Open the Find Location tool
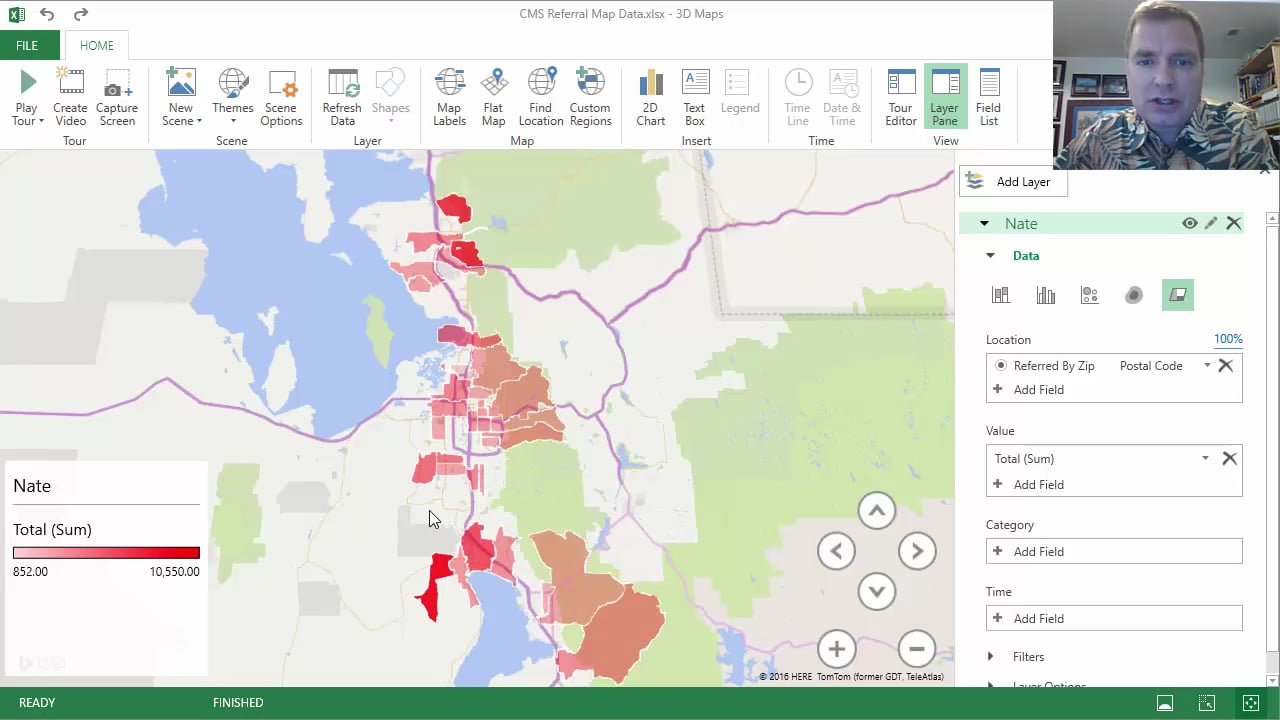The height and width of the screenshot is (720, 1280). (x=541, y=98)
